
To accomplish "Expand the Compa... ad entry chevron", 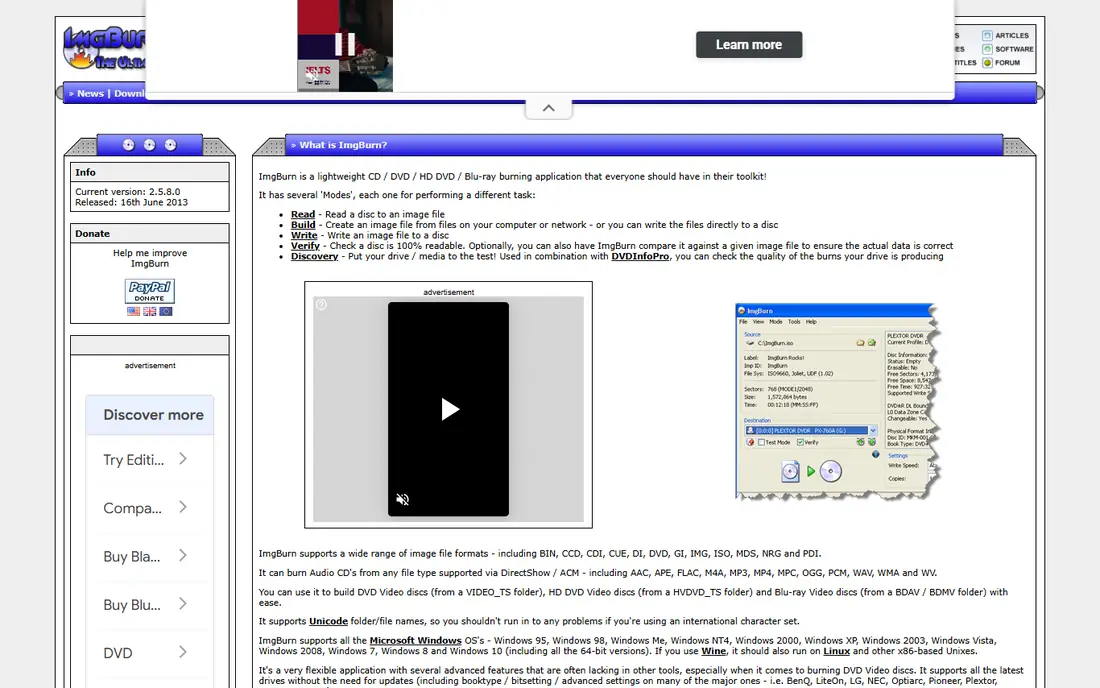I will [x=182, y=507].
